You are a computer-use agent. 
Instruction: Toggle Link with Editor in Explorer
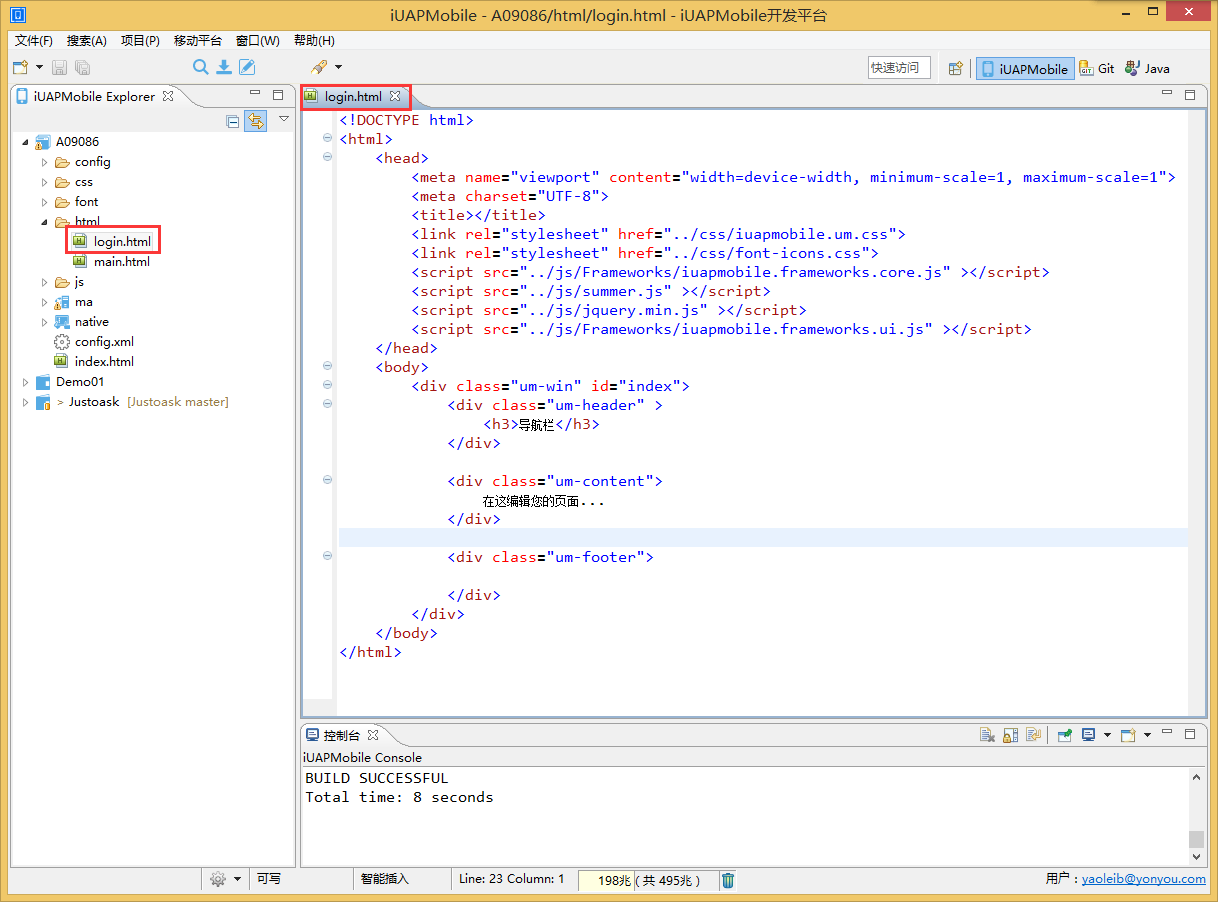256,121
